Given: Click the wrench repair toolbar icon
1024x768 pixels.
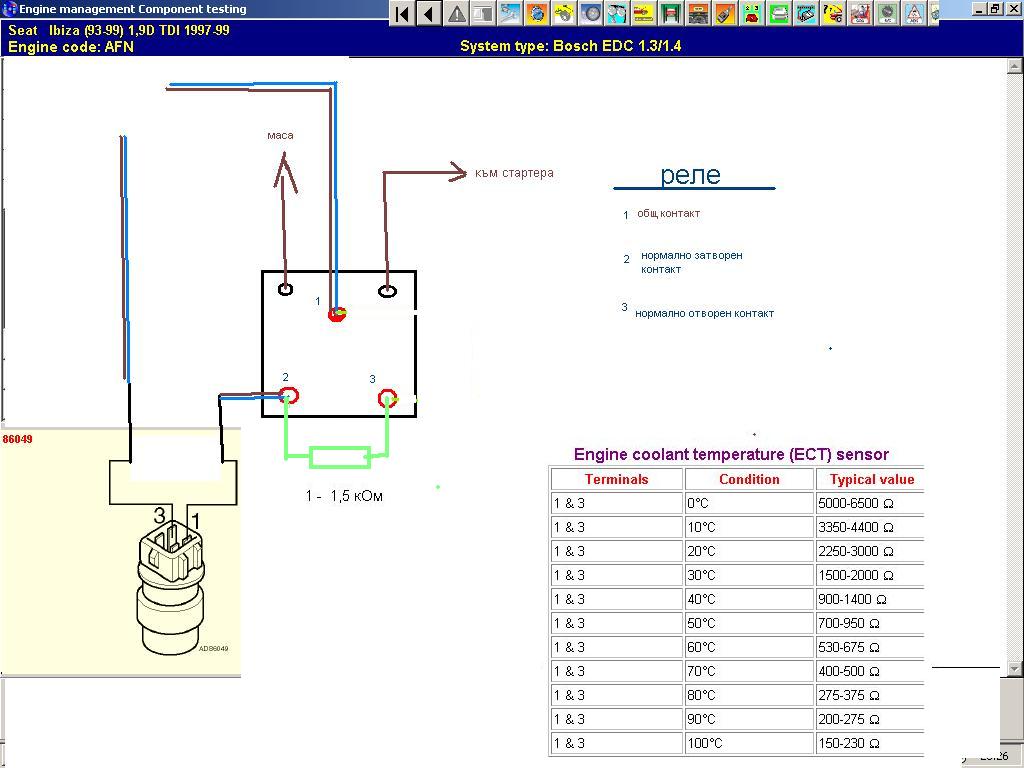Looking at the screenshot, I should point(510,14).
